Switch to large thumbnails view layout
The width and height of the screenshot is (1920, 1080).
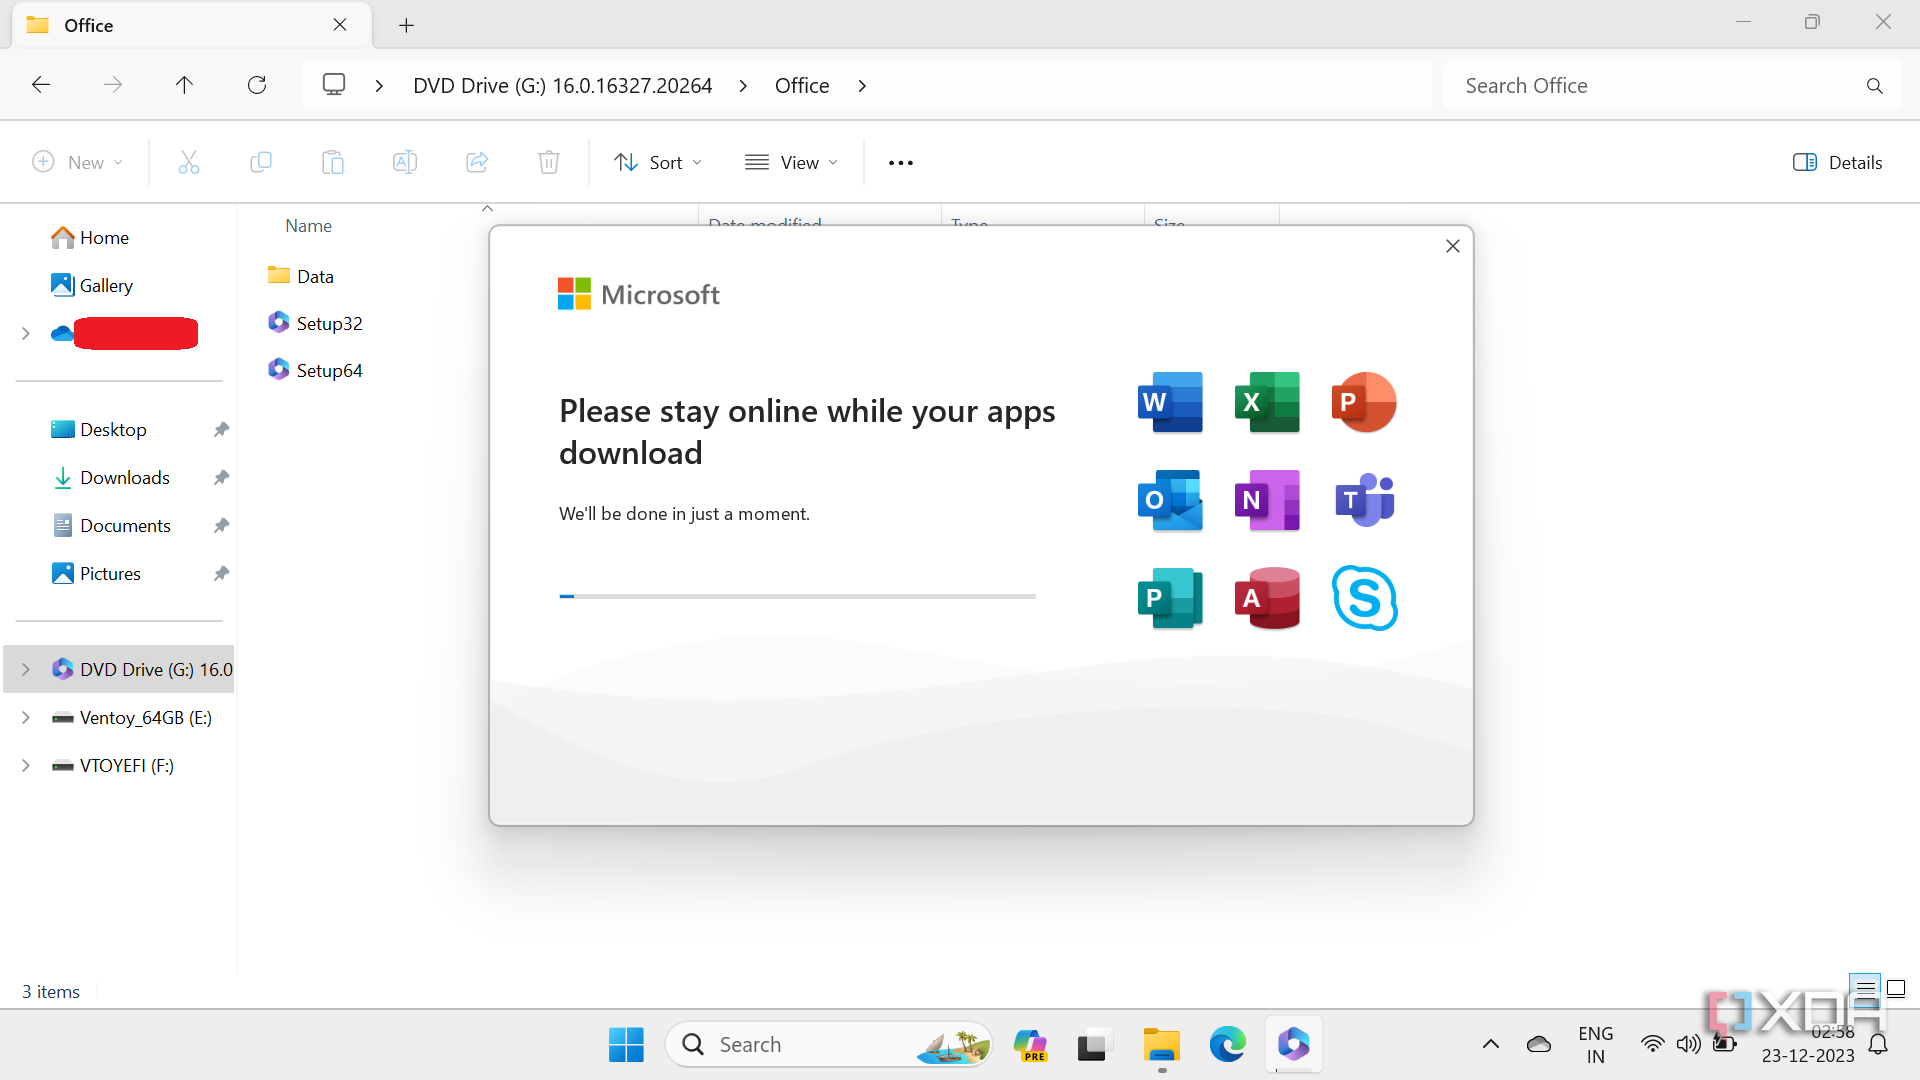pyautogui.click(x=1896, y=989)
